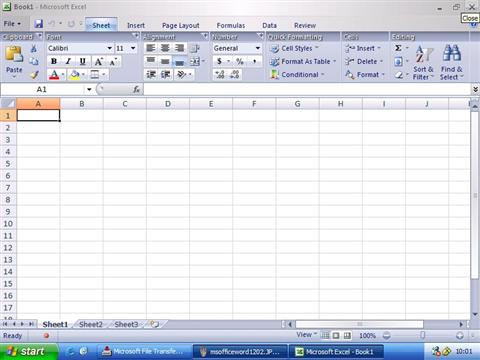
Task: Open the Page Layout tab
Action: click(181, 25)
